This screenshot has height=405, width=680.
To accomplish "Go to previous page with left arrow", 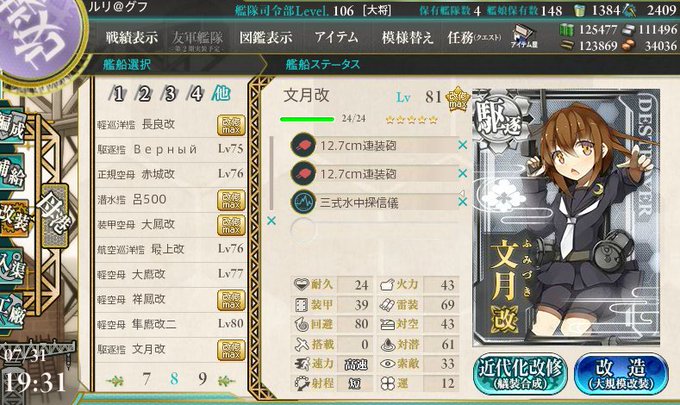I will pyautogui.click(x=115, y=381).
